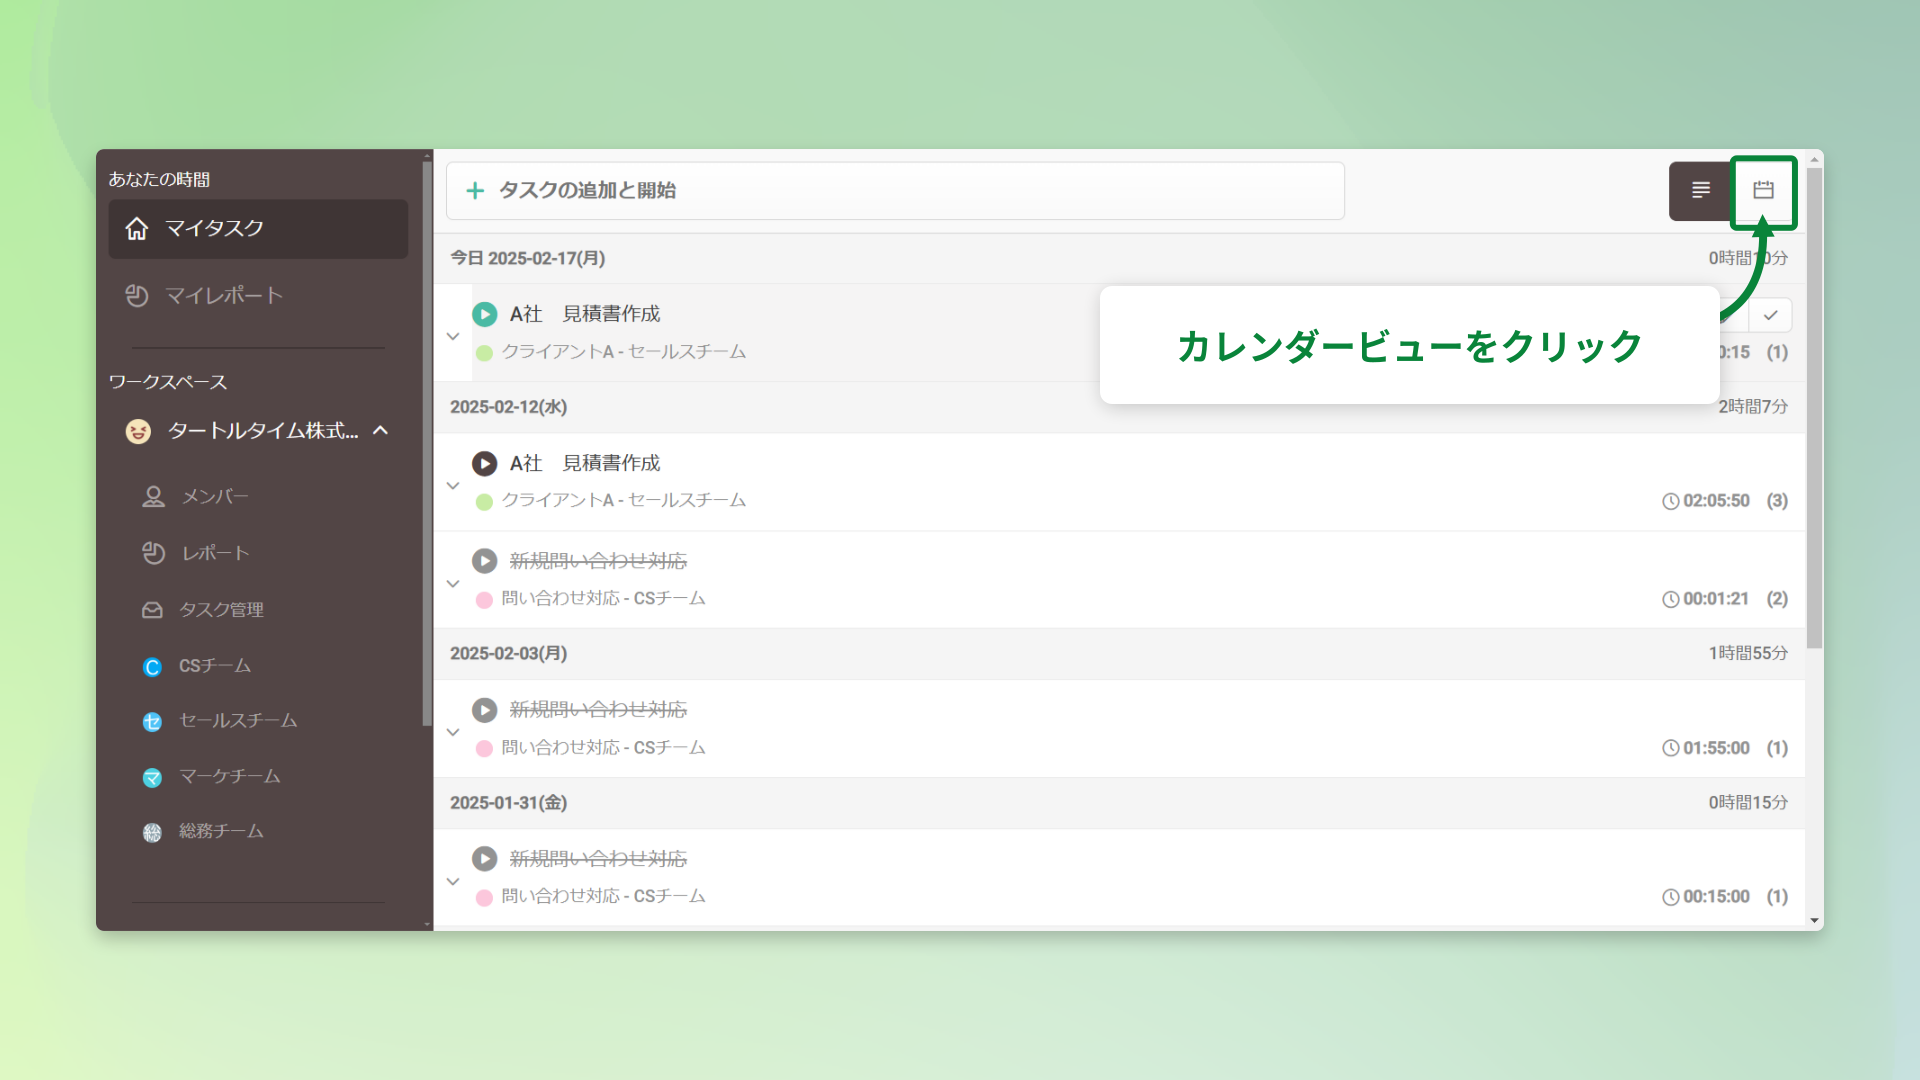Collapse the タートルタイム株式会社 workspace section
Viewport: 1920px width, 1080px height.
(380, 431)
